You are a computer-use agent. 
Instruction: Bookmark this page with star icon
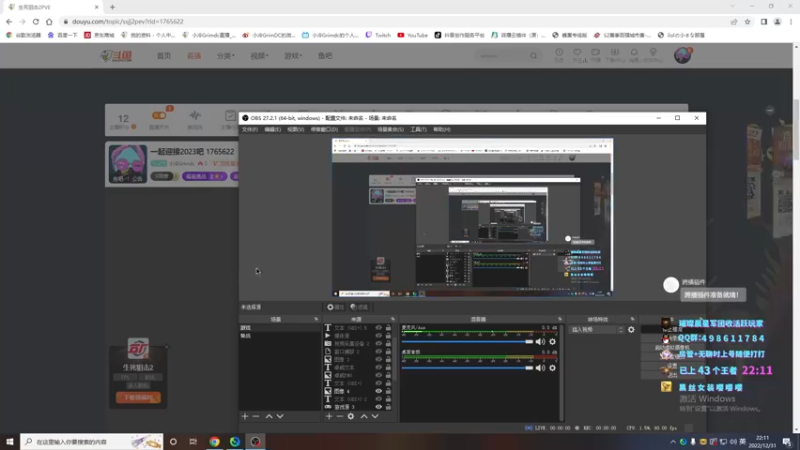click(747, 21)
